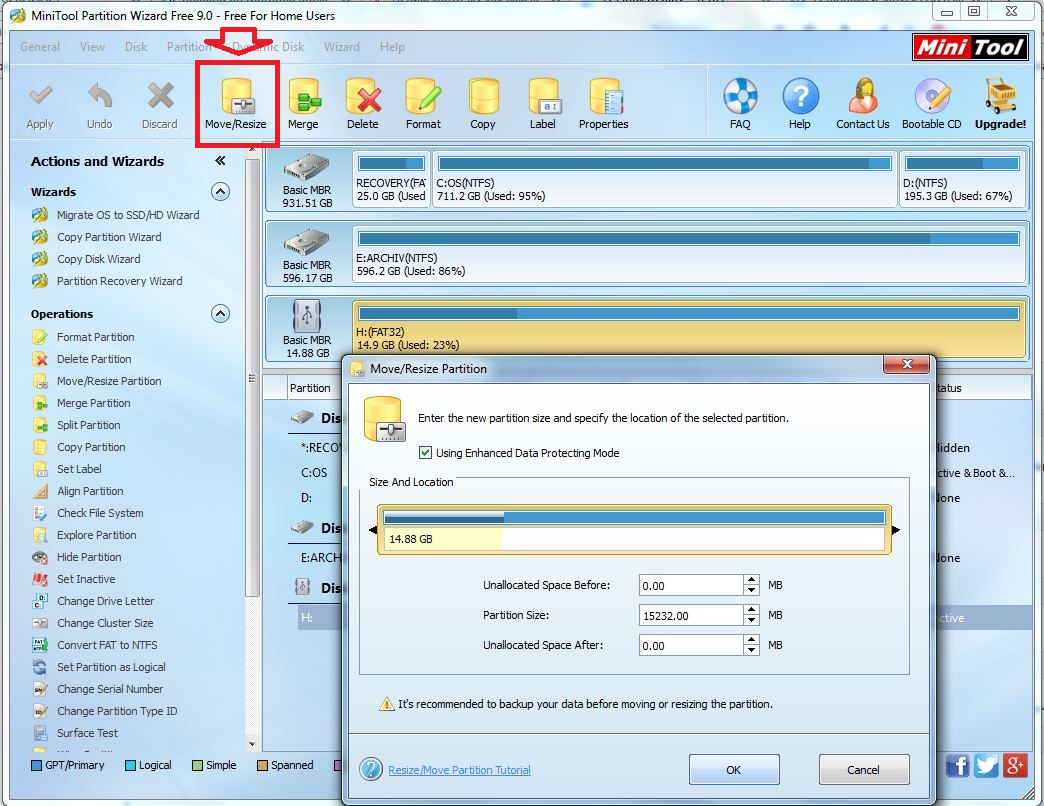Cancel the Move/Resize Partition dialog

[863, 770]
